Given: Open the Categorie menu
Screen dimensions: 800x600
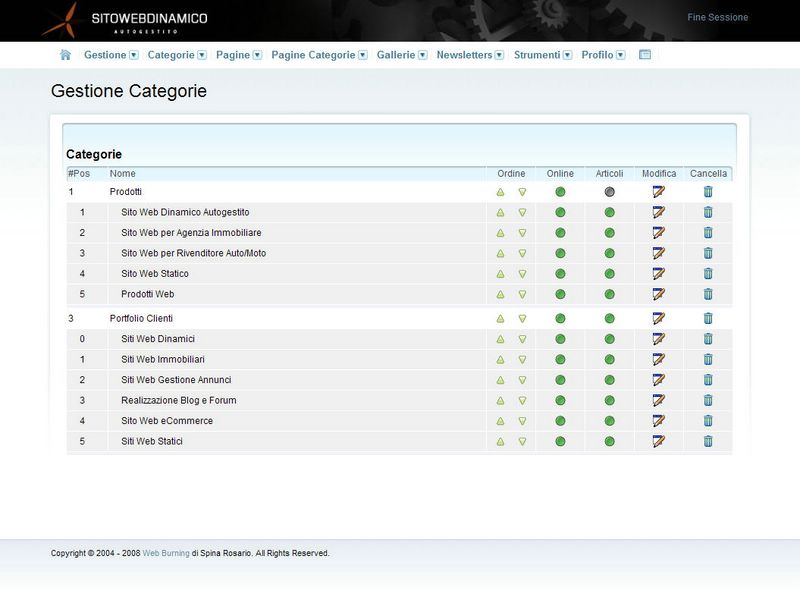Looking at the screenshot, I should [x=171, y=55].
